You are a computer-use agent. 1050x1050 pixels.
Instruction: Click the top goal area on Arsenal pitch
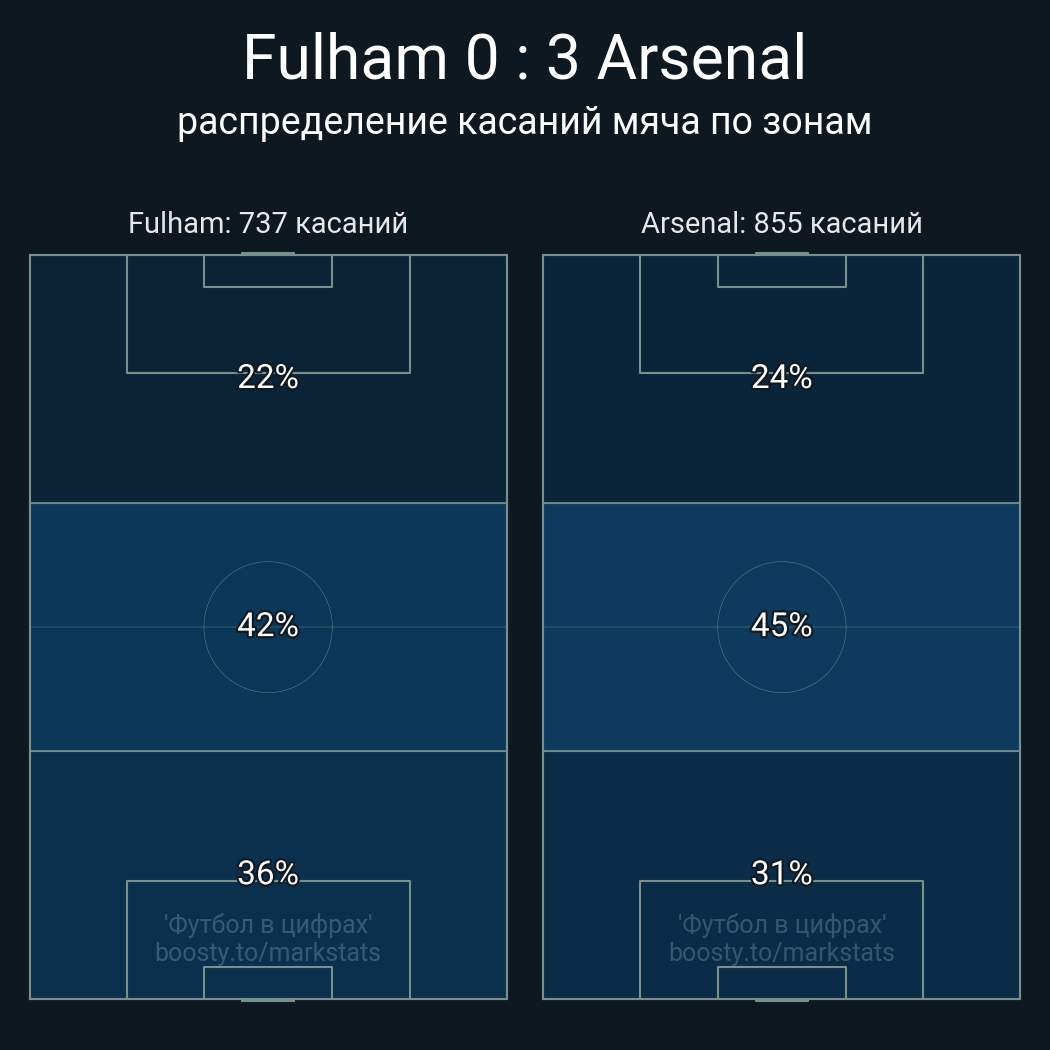pos(781,271)
